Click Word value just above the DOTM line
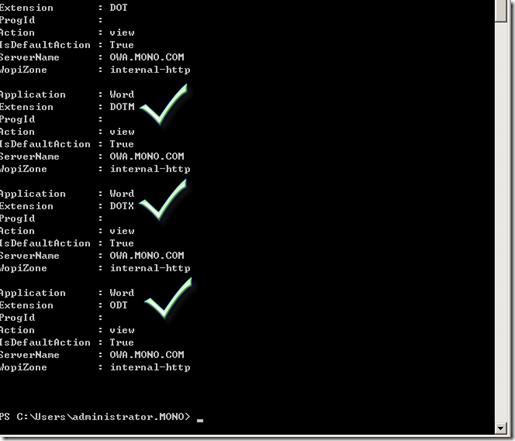The image size is (515, 441). 122,94
